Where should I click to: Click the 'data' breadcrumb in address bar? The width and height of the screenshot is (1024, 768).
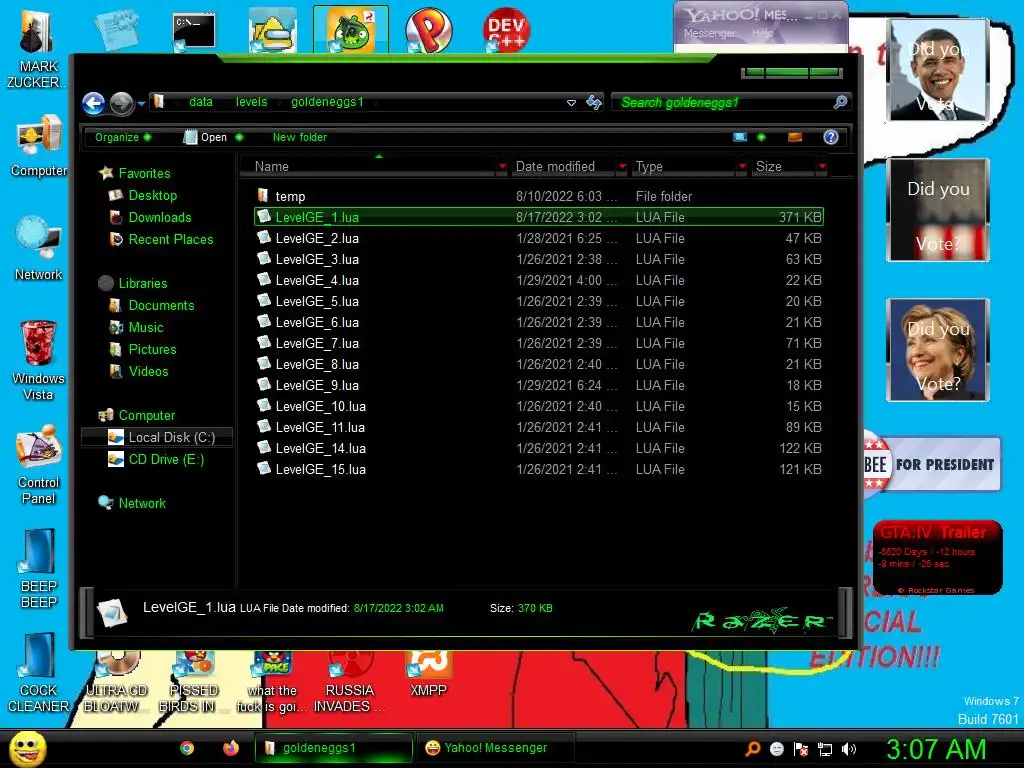tap(200, 102)
